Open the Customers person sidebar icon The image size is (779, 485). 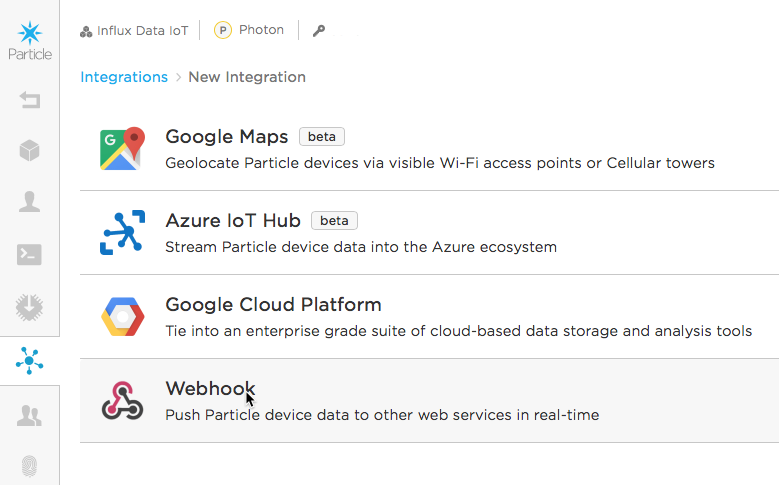(29, 202)
